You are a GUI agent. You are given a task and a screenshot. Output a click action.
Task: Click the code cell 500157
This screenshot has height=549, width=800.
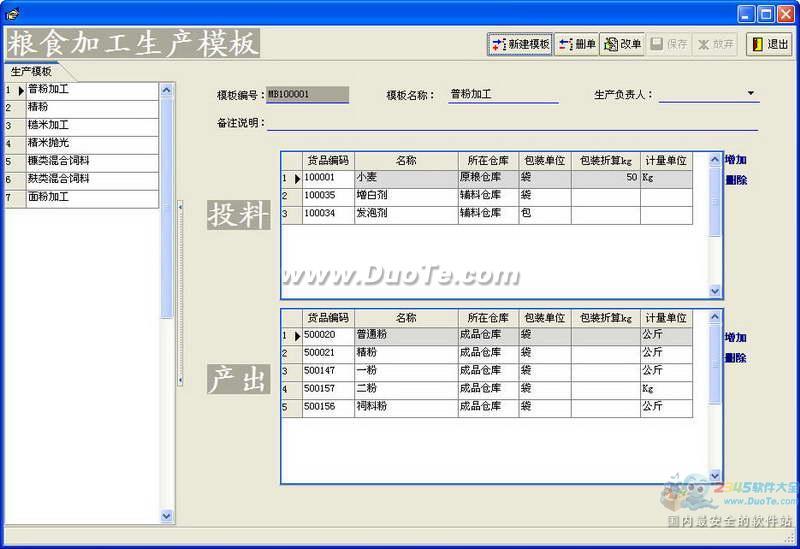(328, 389)
